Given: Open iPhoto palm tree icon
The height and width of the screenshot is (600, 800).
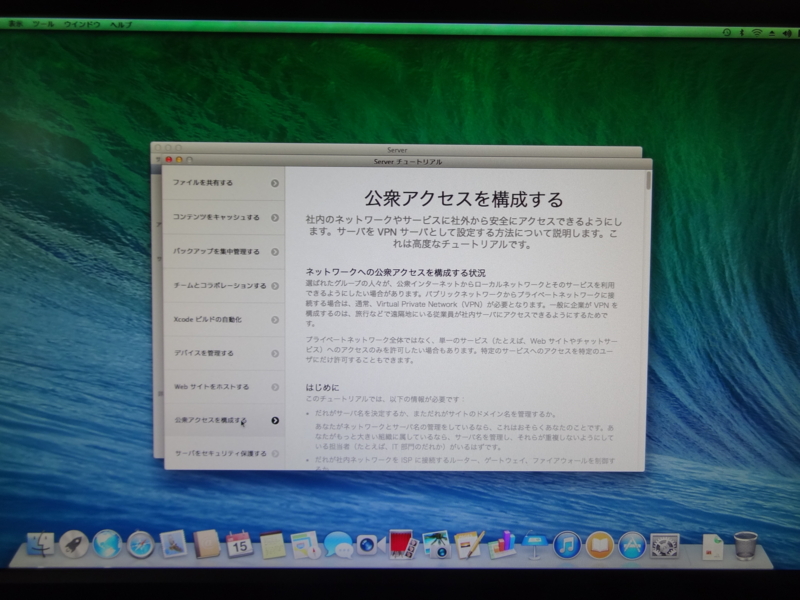Looking at the screenshot, I should (436, 544).
